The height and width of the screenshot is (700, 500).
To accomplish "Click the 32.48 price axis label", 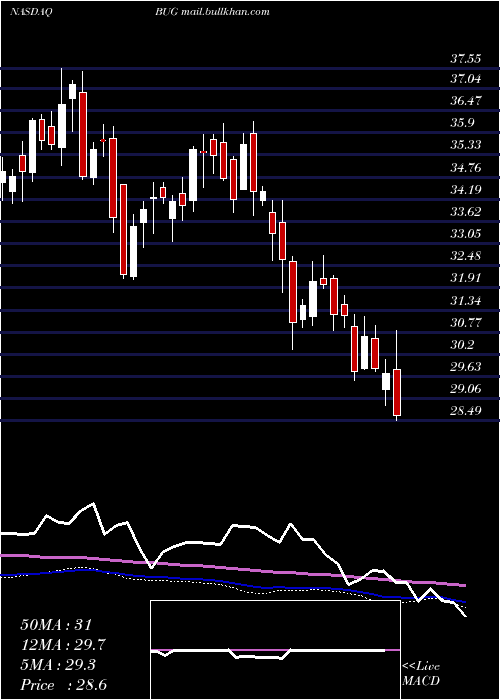I will 465,256.
